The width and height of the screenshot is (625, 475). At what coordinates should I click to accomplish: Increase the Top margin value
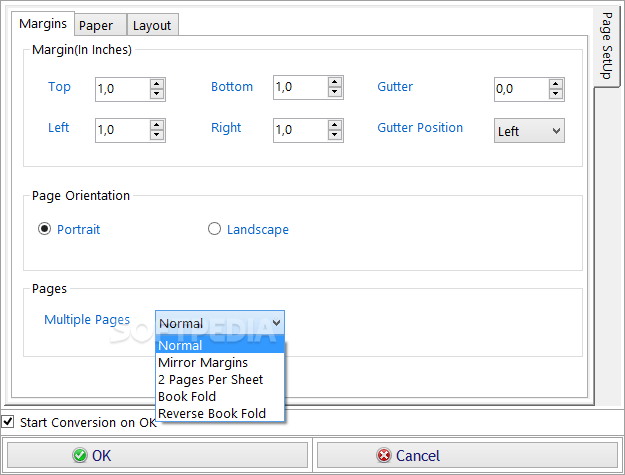[157, 84]
